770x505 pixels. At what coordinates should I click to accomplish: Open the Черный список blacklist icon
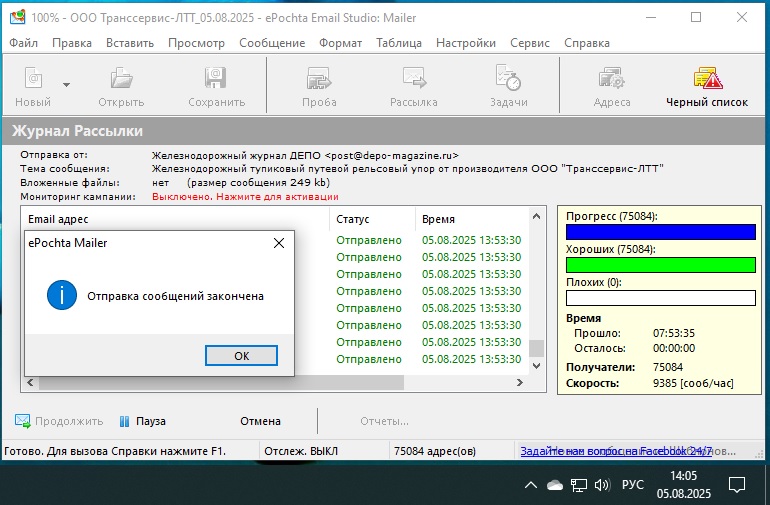coord(707,78)
